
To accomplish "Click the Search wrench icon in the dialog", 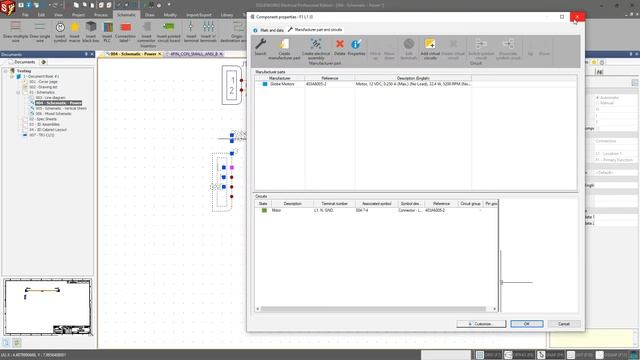I will 260,44.
